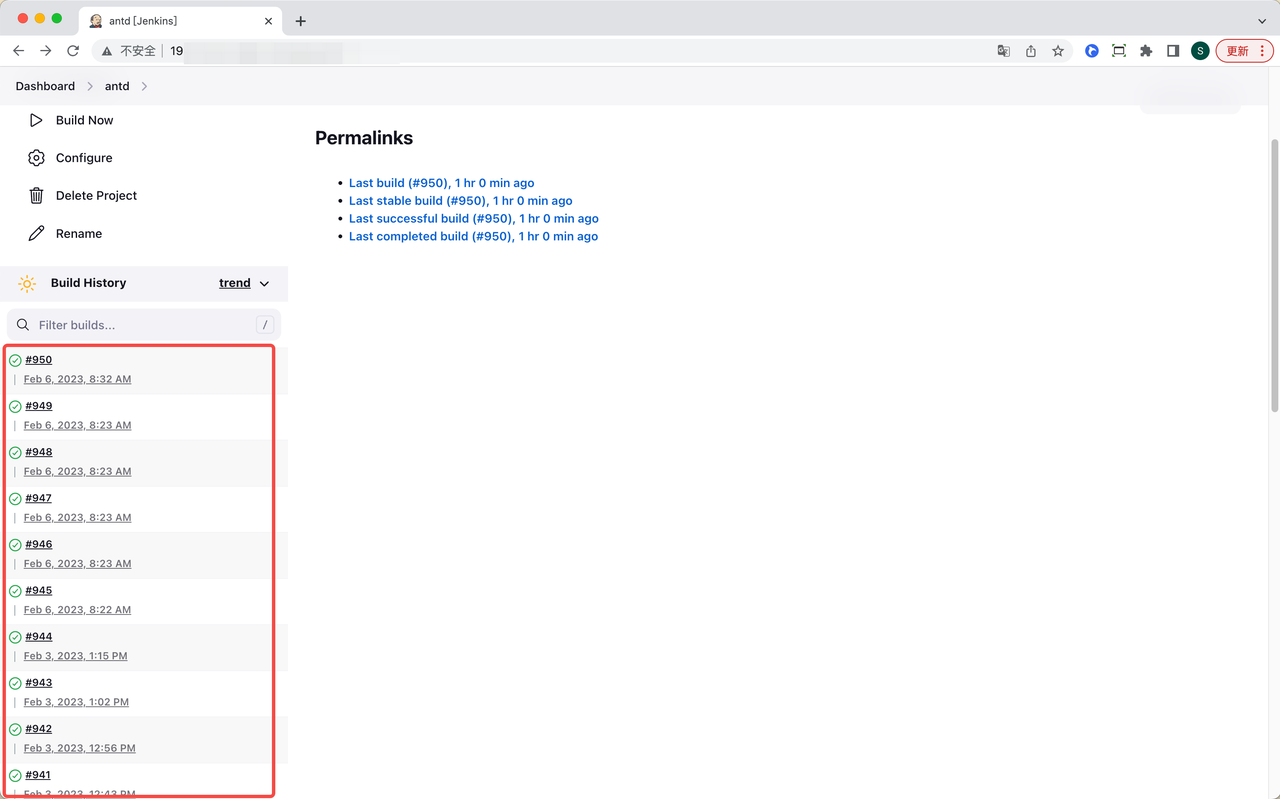This screenshot has width=1280, height=799.
Task: Click success status icon for build #946
Action: click(15, 545)
